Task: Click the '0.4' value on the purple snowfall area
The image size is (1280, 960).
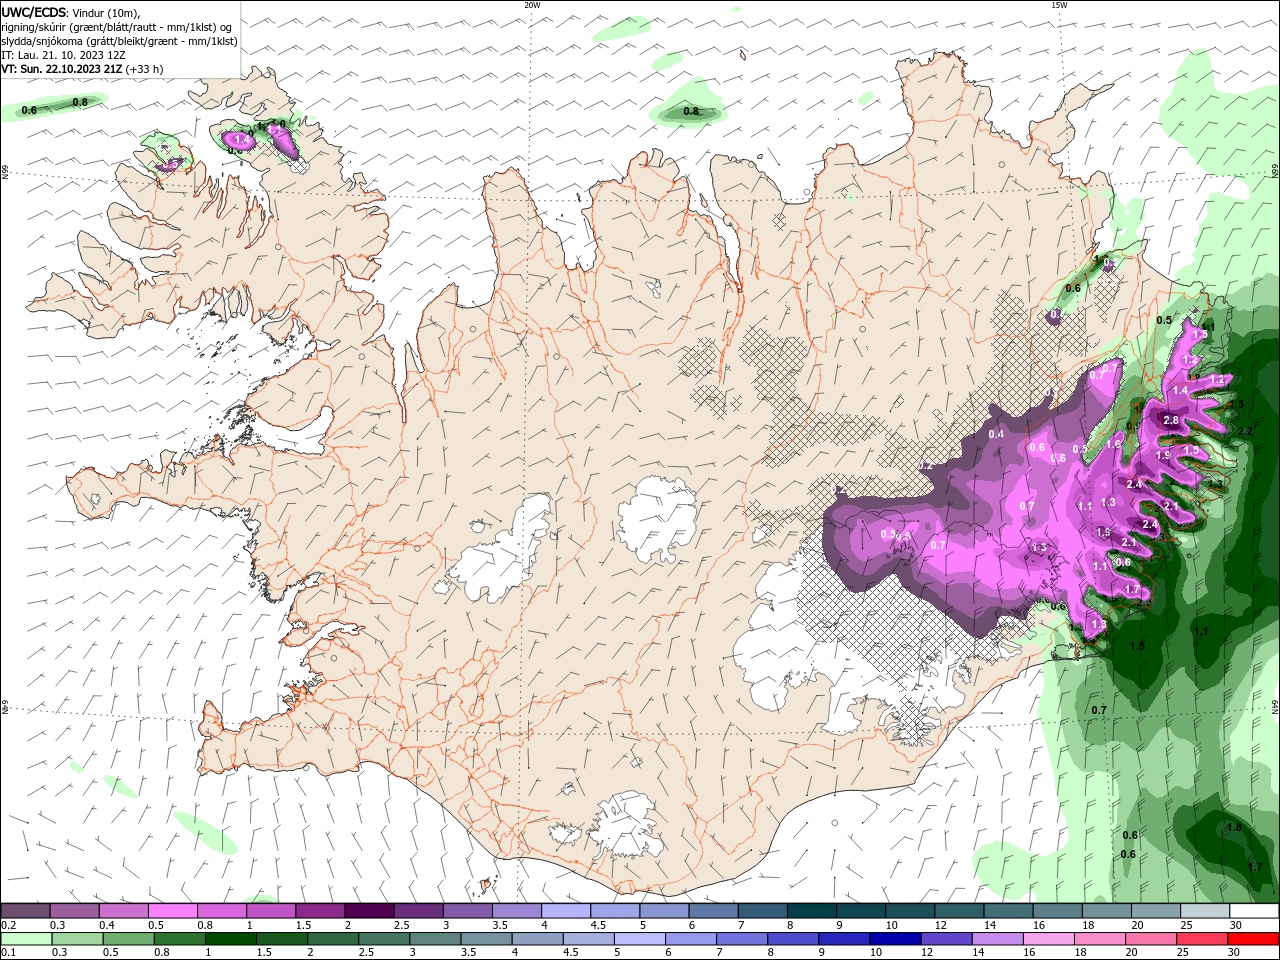Action: coord(996,434)
